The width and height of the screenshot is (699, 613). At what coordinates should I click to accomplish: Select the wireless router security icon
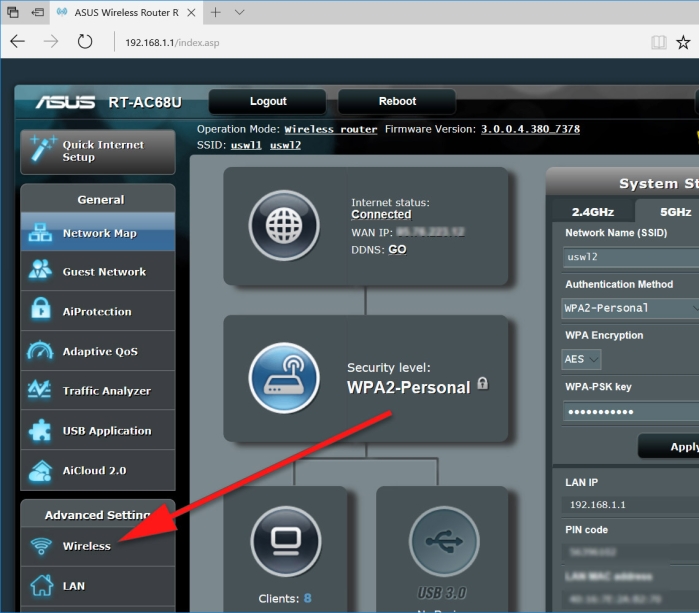[x=284, y=378]
